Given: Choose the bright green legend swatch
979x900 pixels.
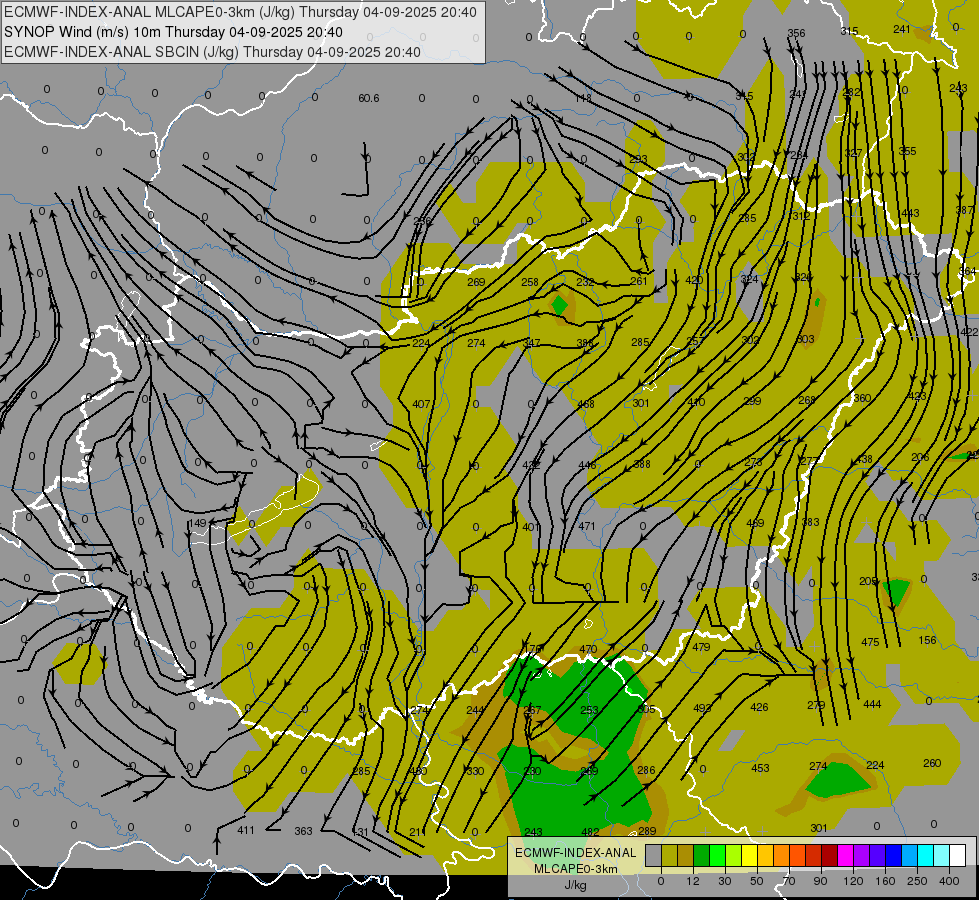Looking at the screenshot, I should (717, 855).
